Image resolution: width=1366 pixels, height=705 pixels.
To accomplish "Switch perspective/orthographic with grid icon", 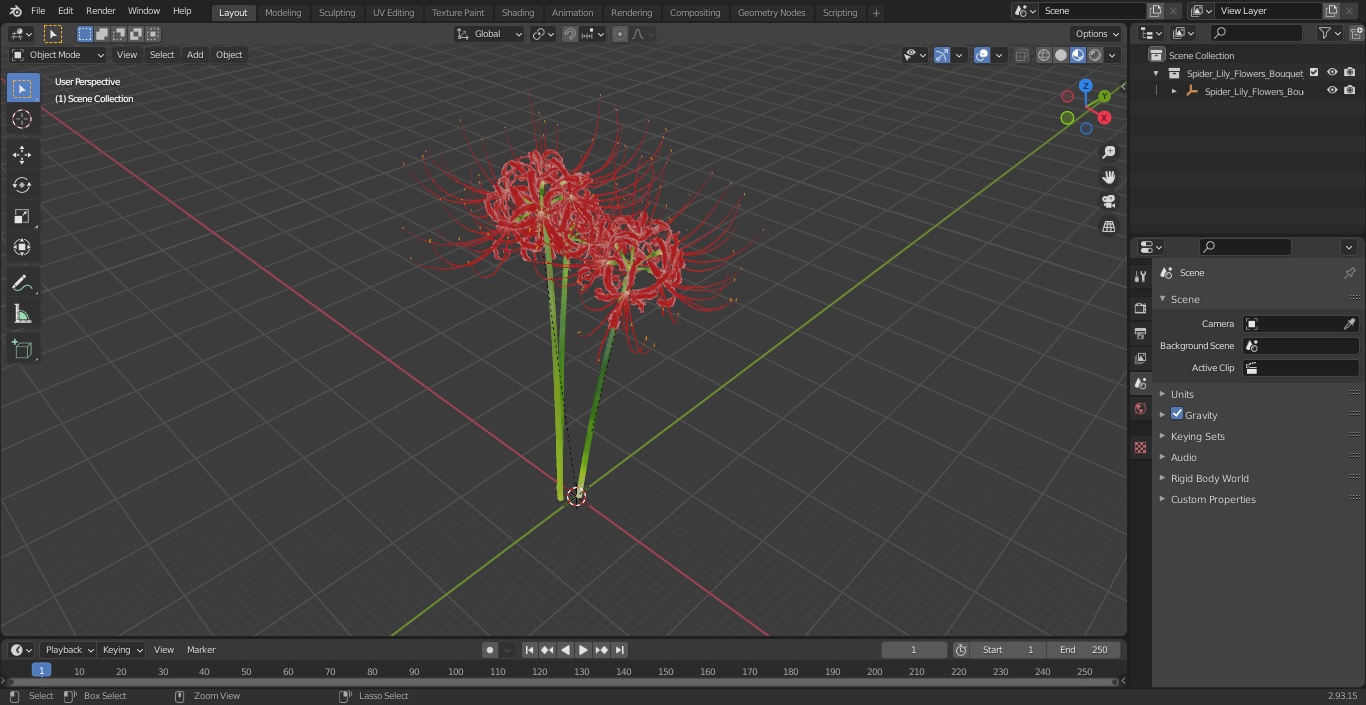I will 1108,226.
